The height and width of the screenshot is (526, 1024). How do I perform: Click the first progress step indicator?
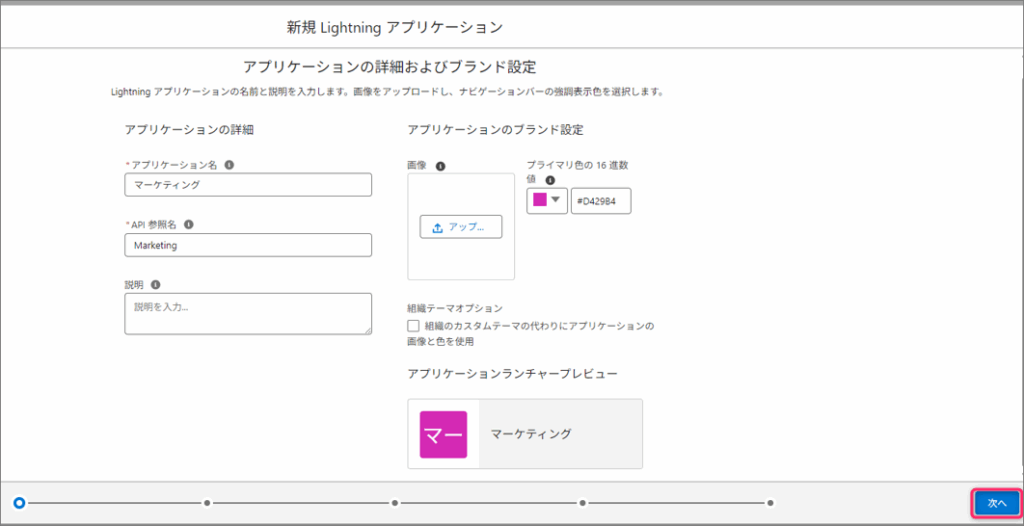19,503
